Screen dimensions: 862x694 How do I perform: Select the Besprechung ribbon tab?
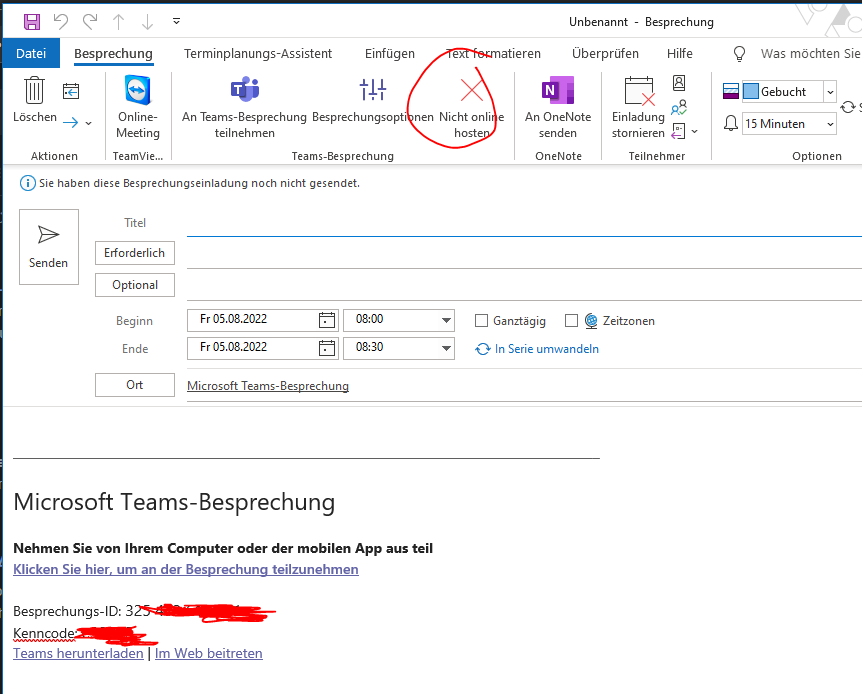113,53
